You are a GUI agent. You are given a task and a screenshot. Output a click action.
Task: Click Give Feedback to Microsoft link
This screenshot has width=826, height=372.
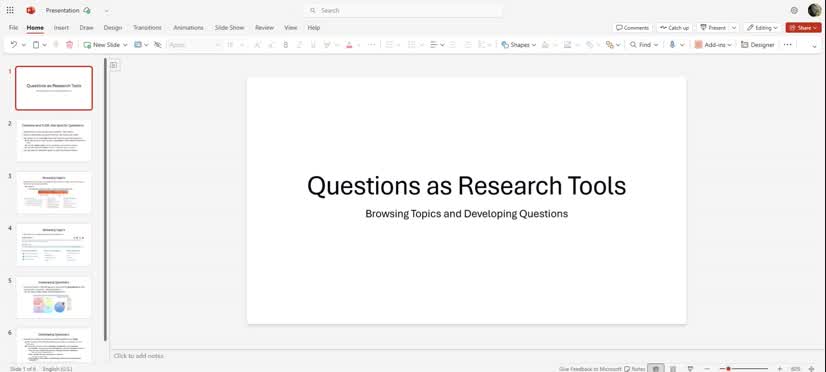(590, 369)
